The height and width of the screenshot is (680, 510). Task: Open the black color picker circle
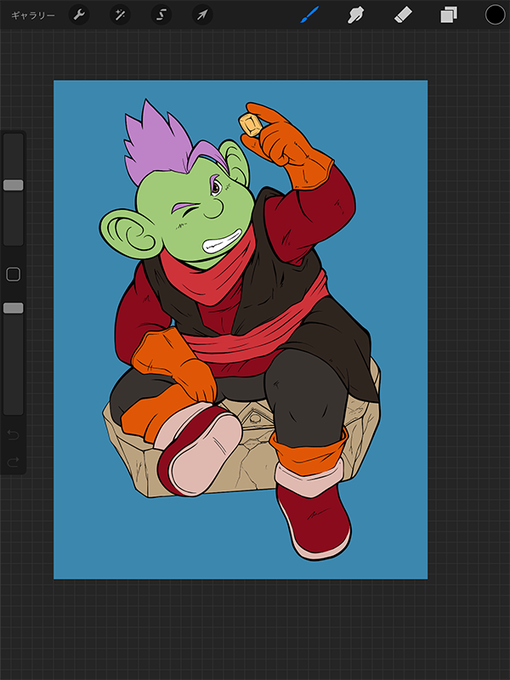[x=495, y=15]
